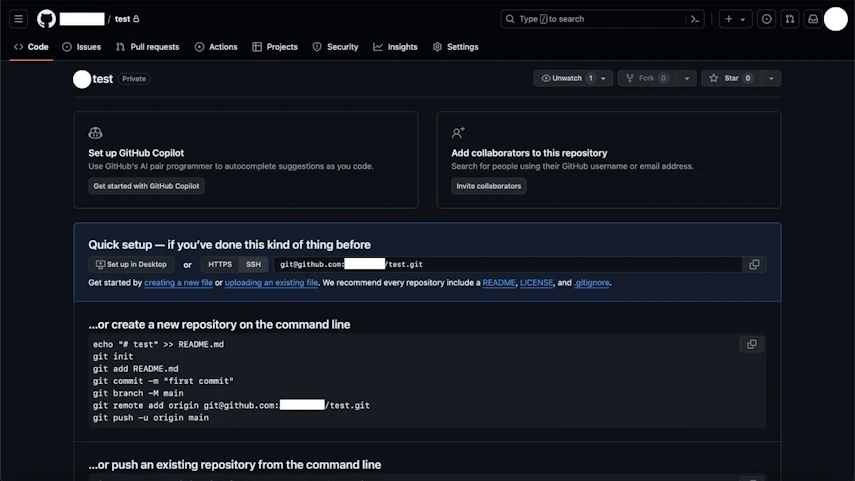This screenshot has height=481, width=855.
Task: Select the SSH clone protocol
Action: pyautogui.click(x=254, y=264)
